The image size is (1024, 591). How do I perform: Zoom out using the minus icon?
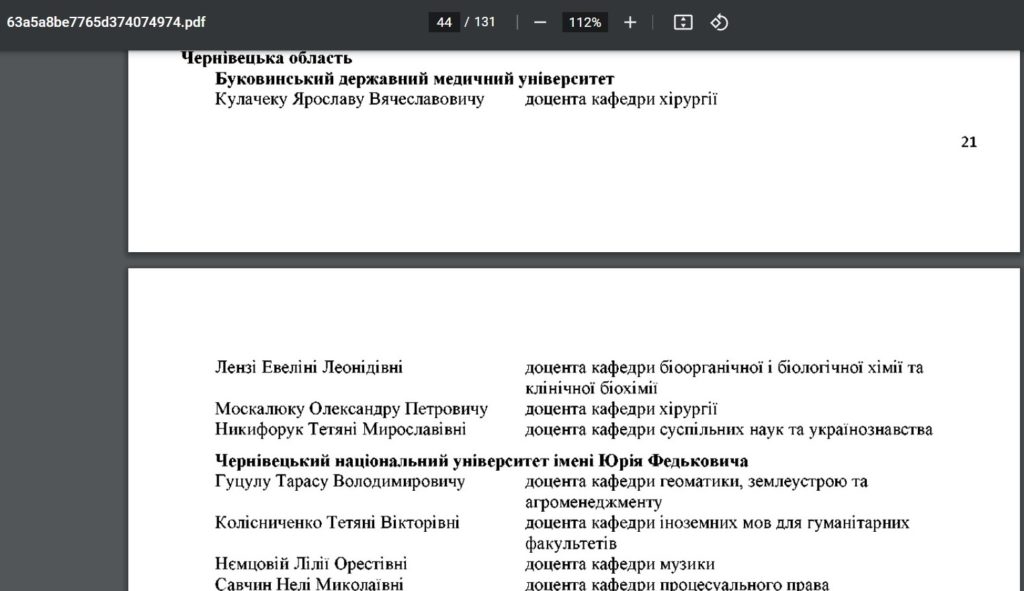pos(540,22)
